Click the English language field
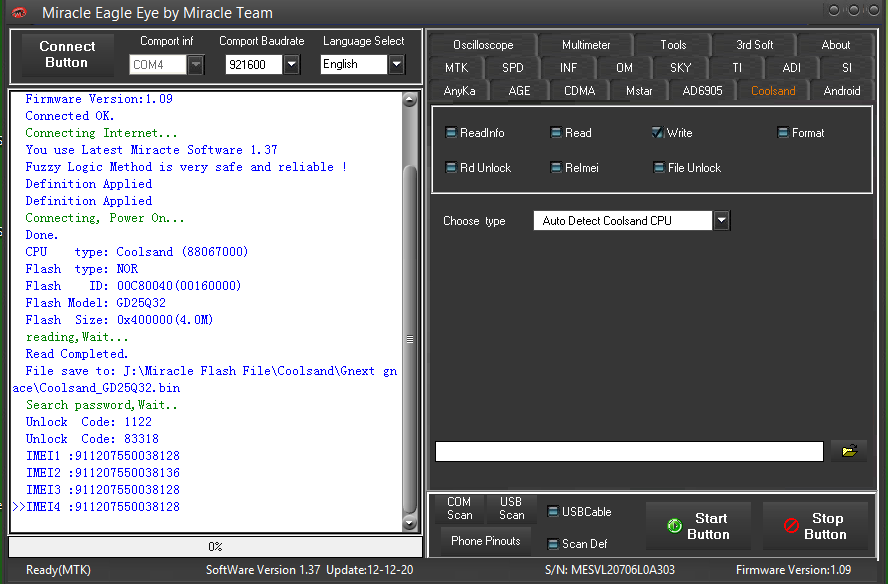This screenshot has width=888, height=584. click(354, 65)
